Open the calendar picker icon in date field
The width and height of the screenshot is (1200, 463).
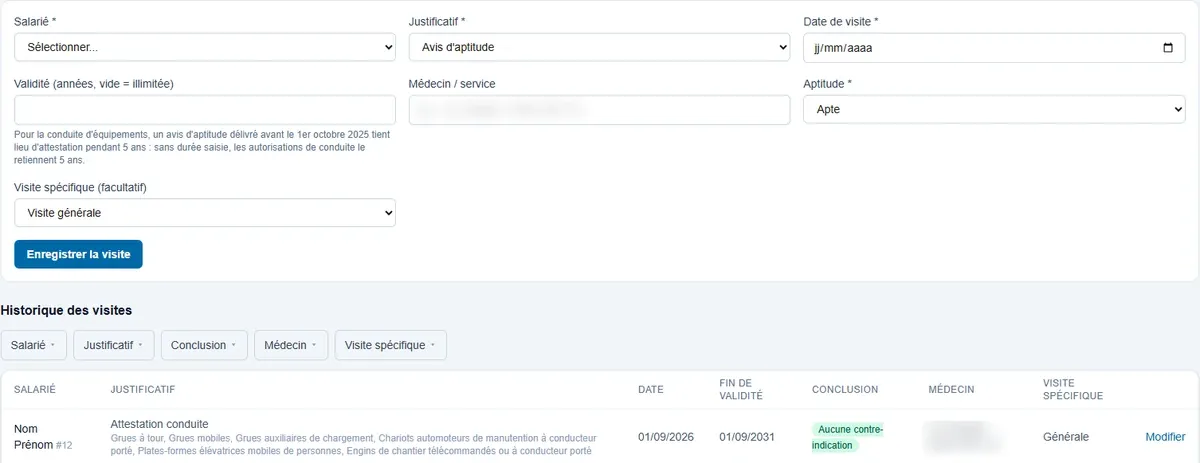[1168, 47]
